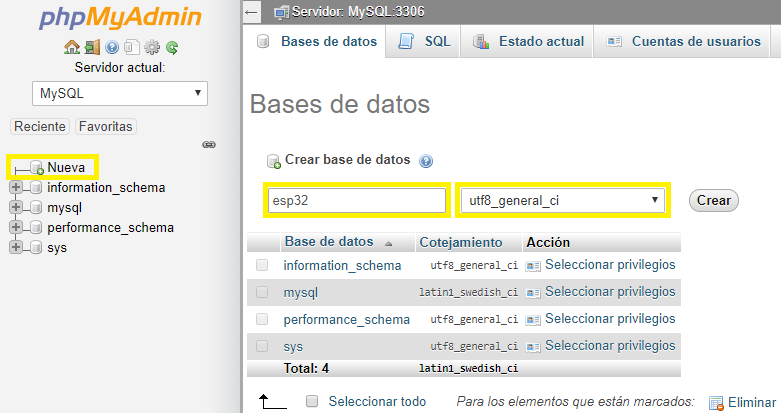Sort by the Cotejamiento column header

(461, 242)
